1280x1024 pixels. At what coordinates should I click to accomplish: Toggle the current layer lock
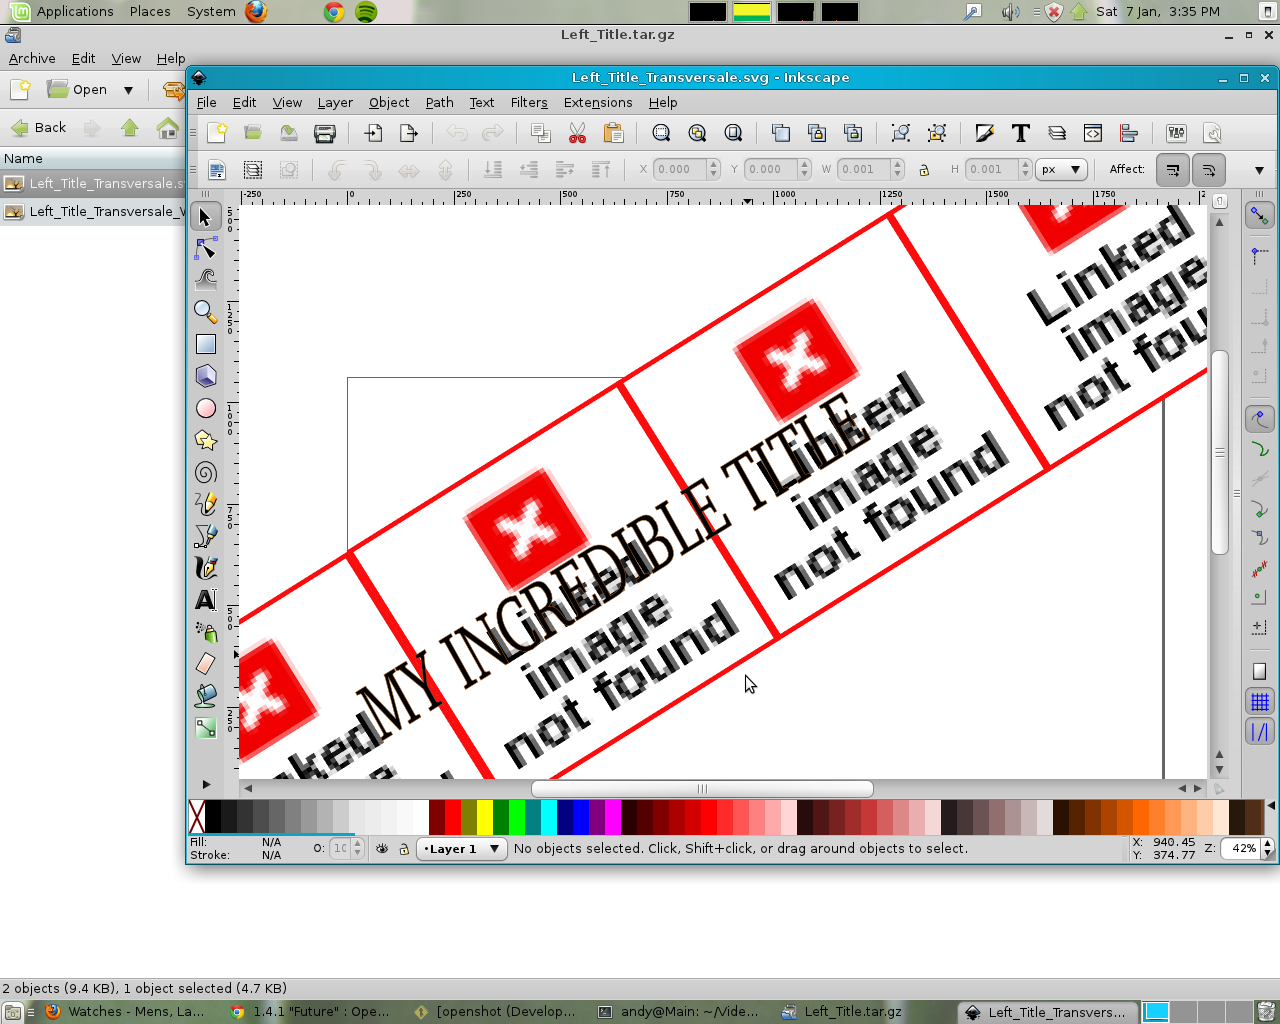(x=404, y=849)
